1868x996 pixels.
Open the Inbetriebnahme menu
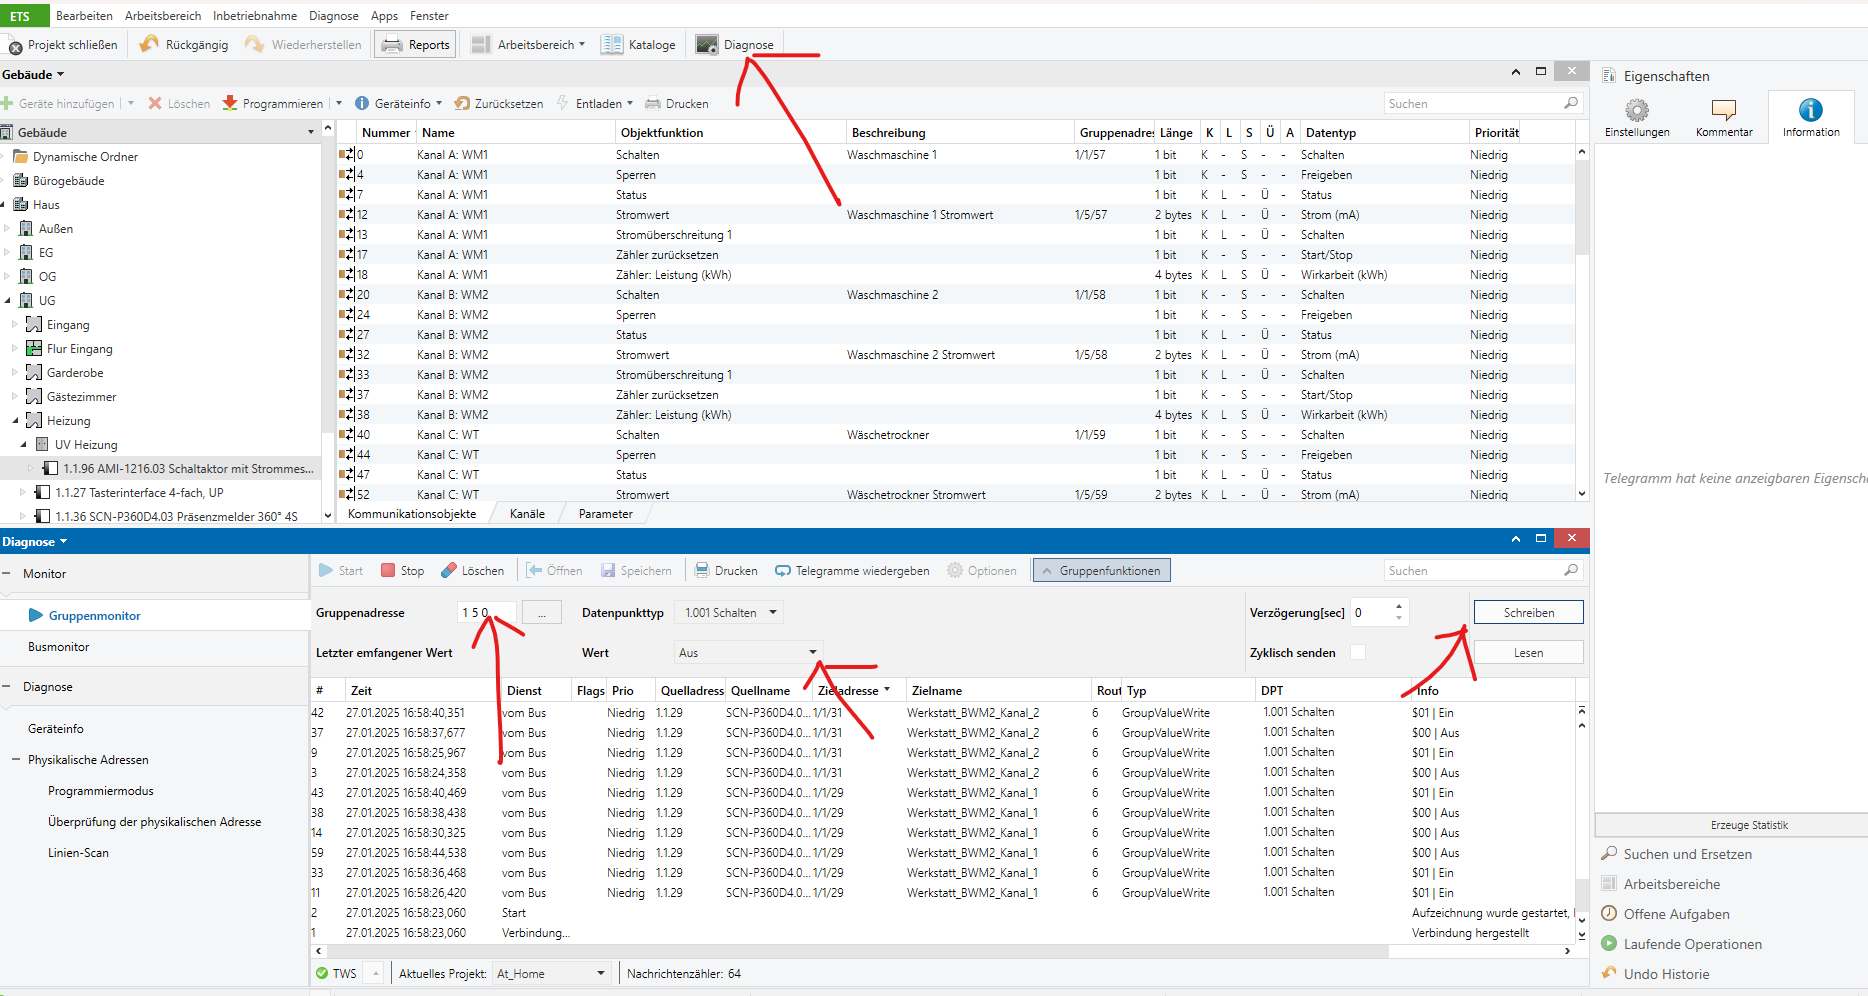point(254,16)
